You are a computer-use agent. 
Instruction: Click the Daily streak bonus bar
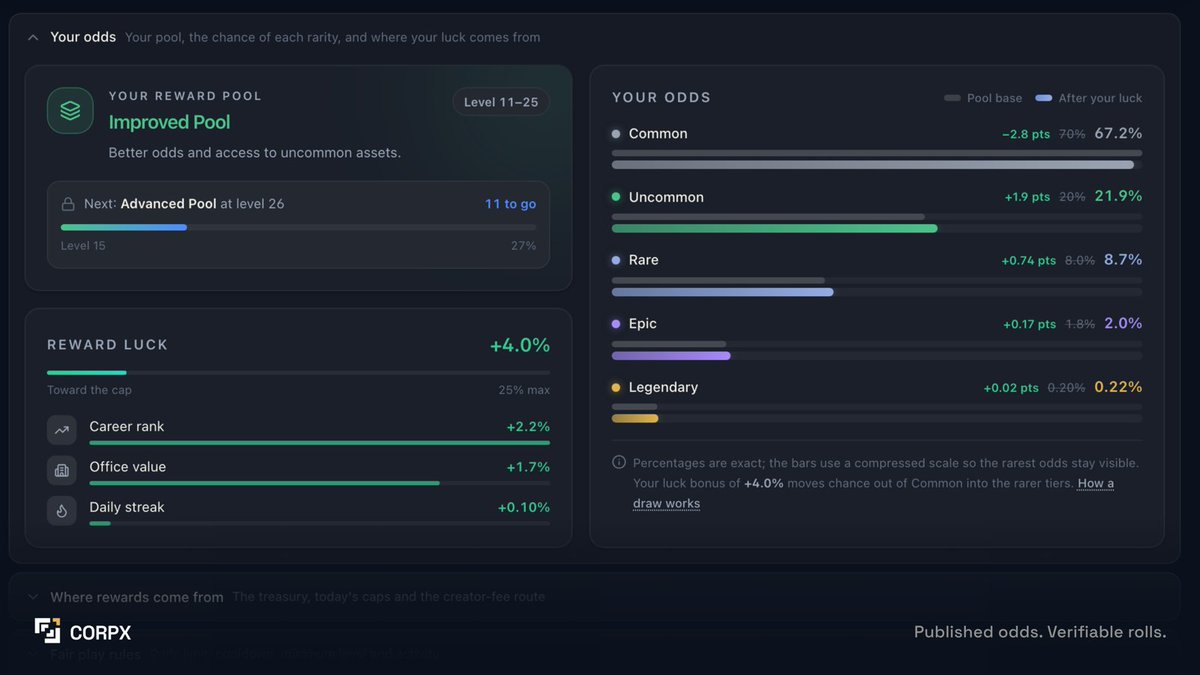click(x=319, y=523)
